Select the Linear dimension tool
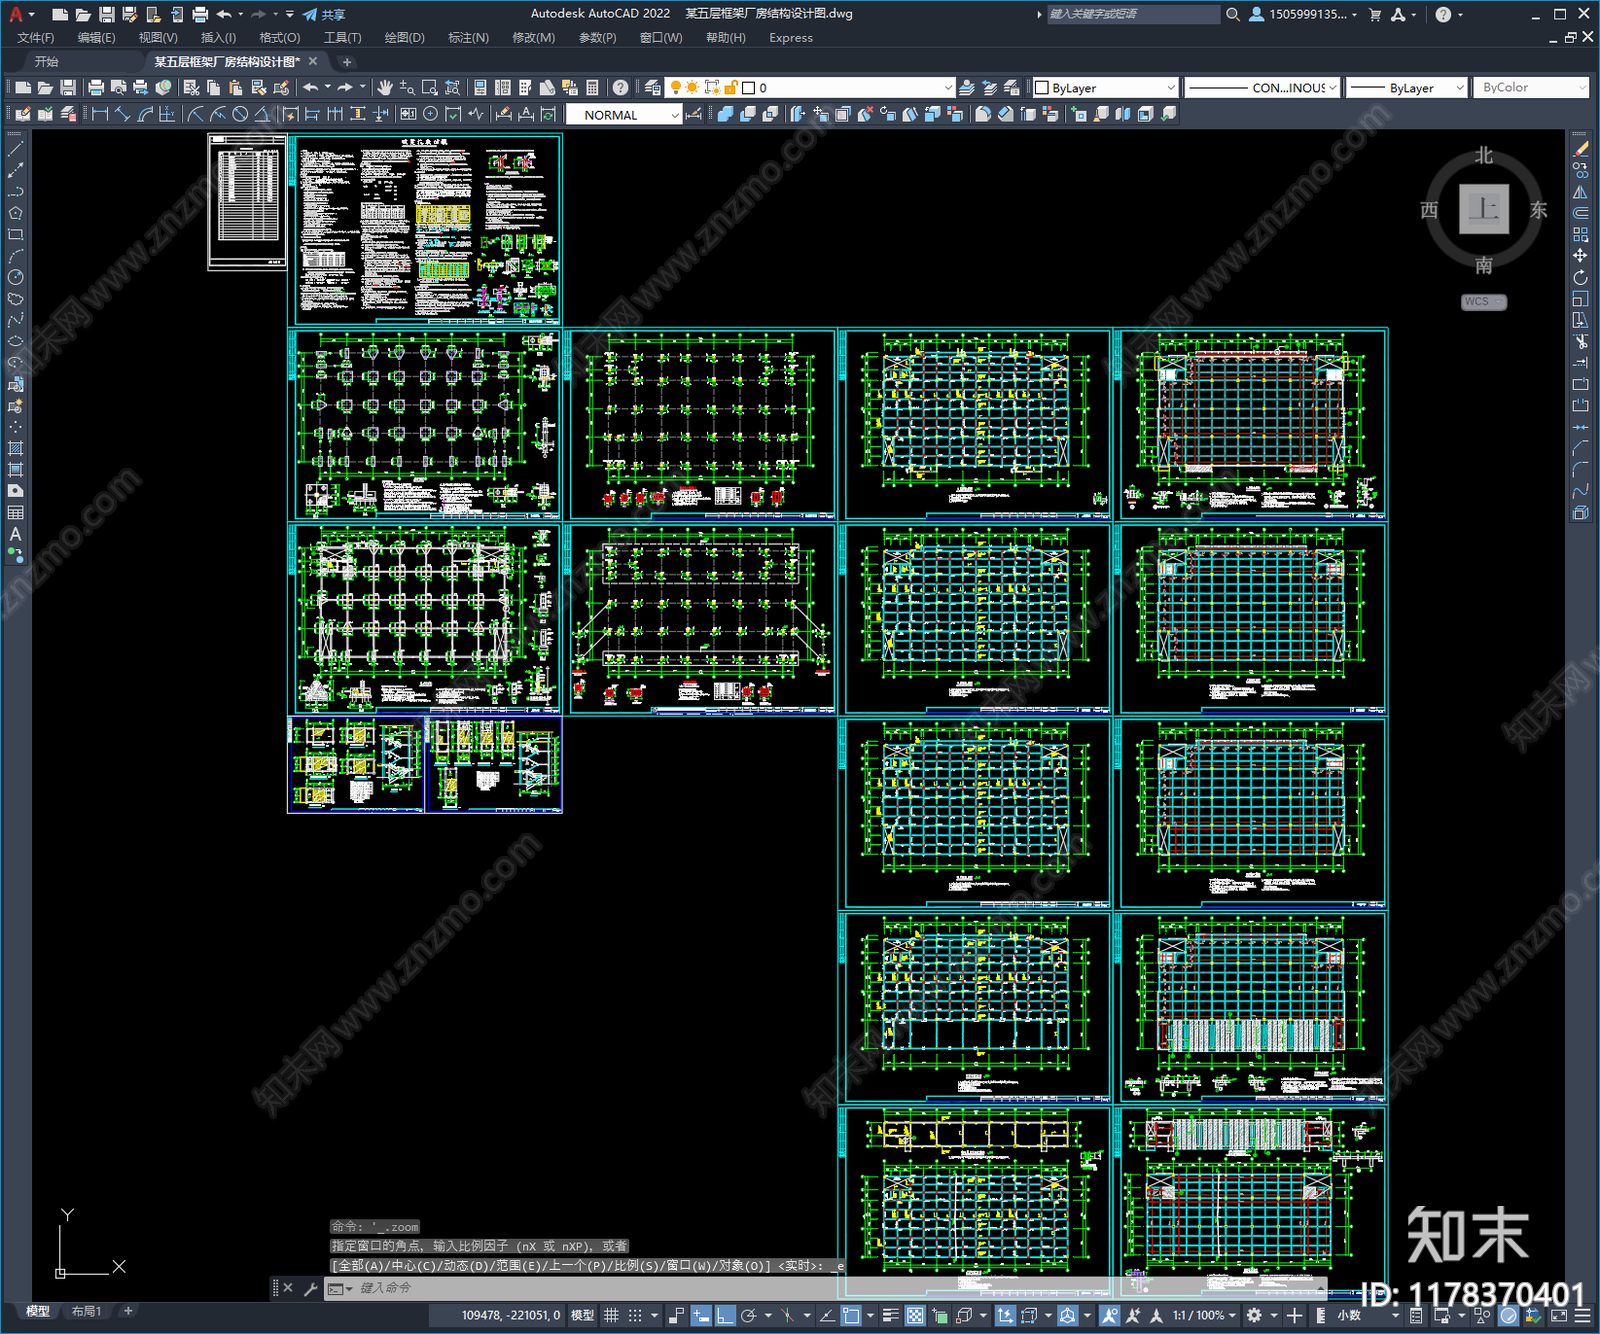This screenshot has width=1600, height=1334. pos(100,114)
